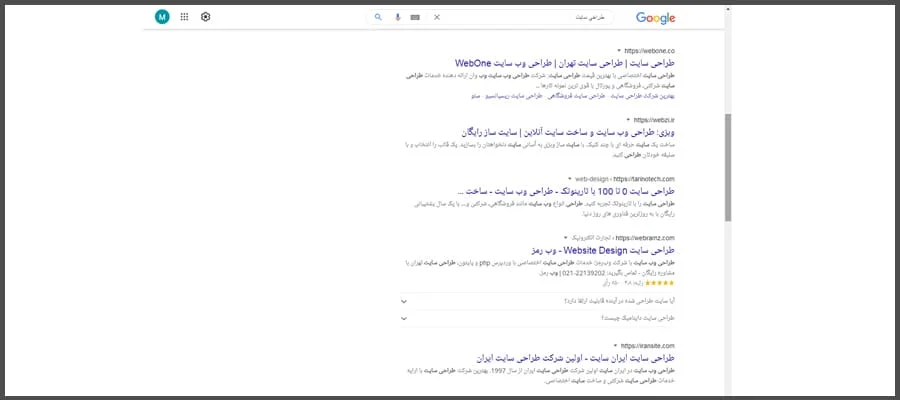Open the Google apps grid
Viewport: 900px width, 400px height.
tap(184, 17)
